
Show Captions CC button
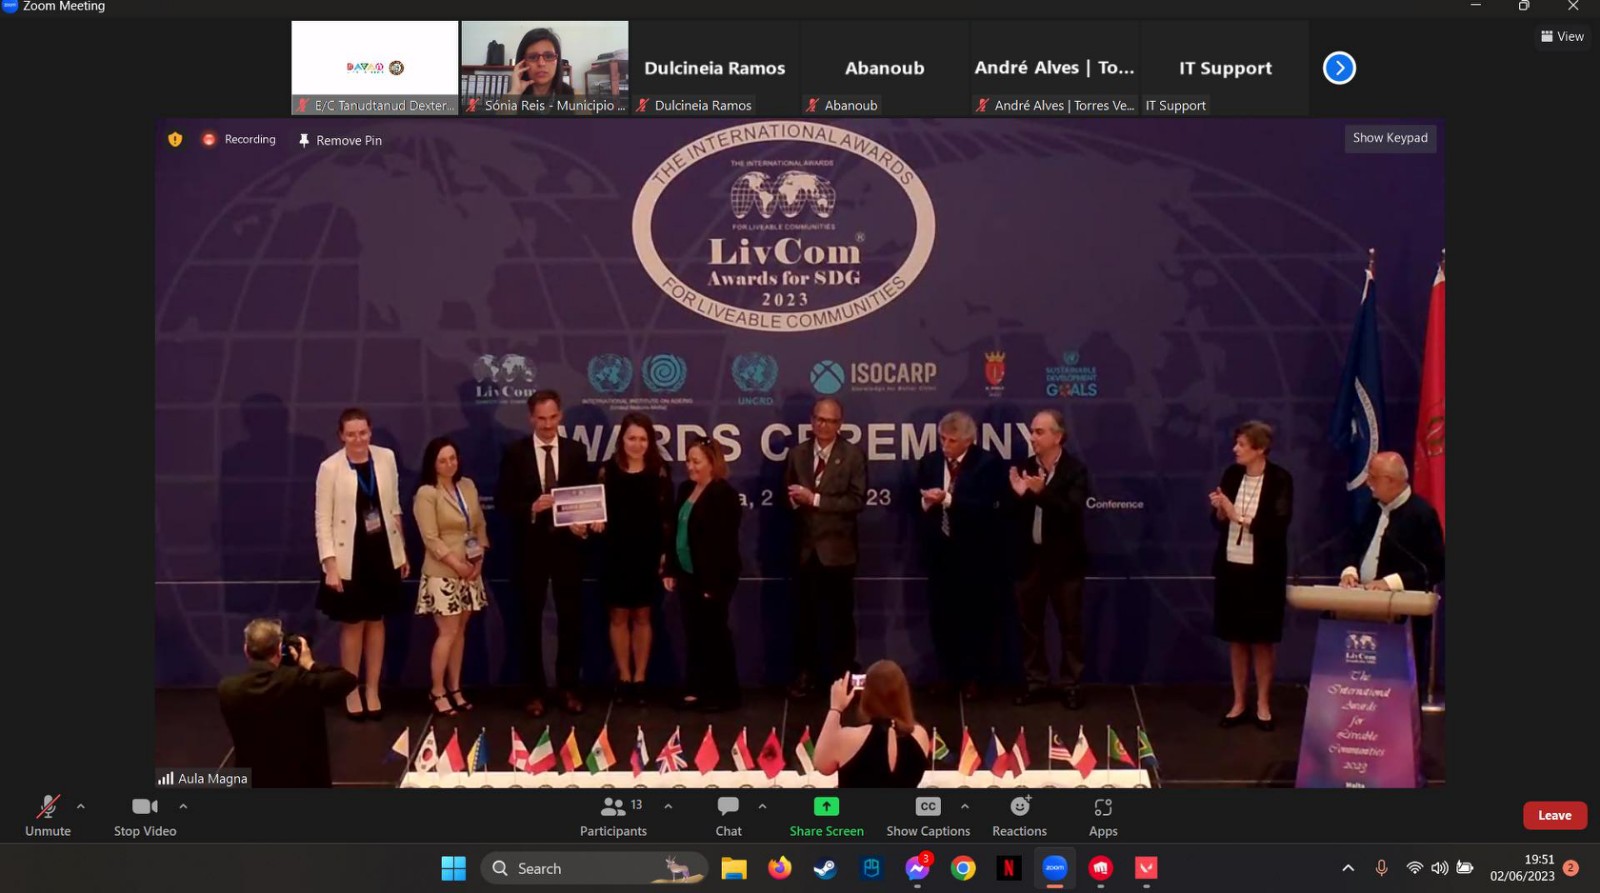(x=928, y=816)
